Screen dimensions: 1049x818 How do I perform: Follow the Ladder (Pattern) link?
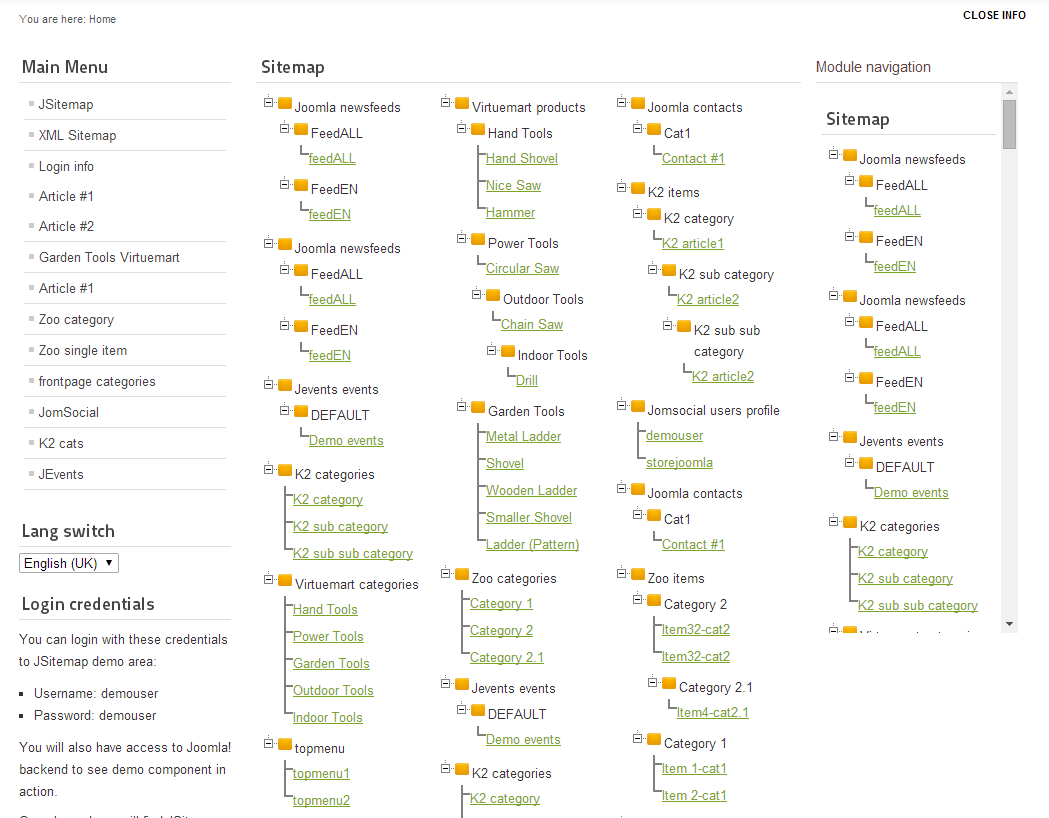(532, 544)
